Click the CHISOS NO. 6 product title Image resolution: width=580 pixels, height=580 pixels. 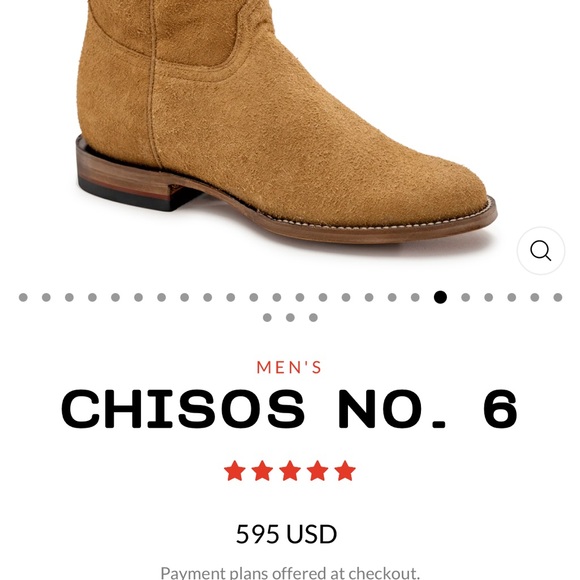(x=290, y=409)
